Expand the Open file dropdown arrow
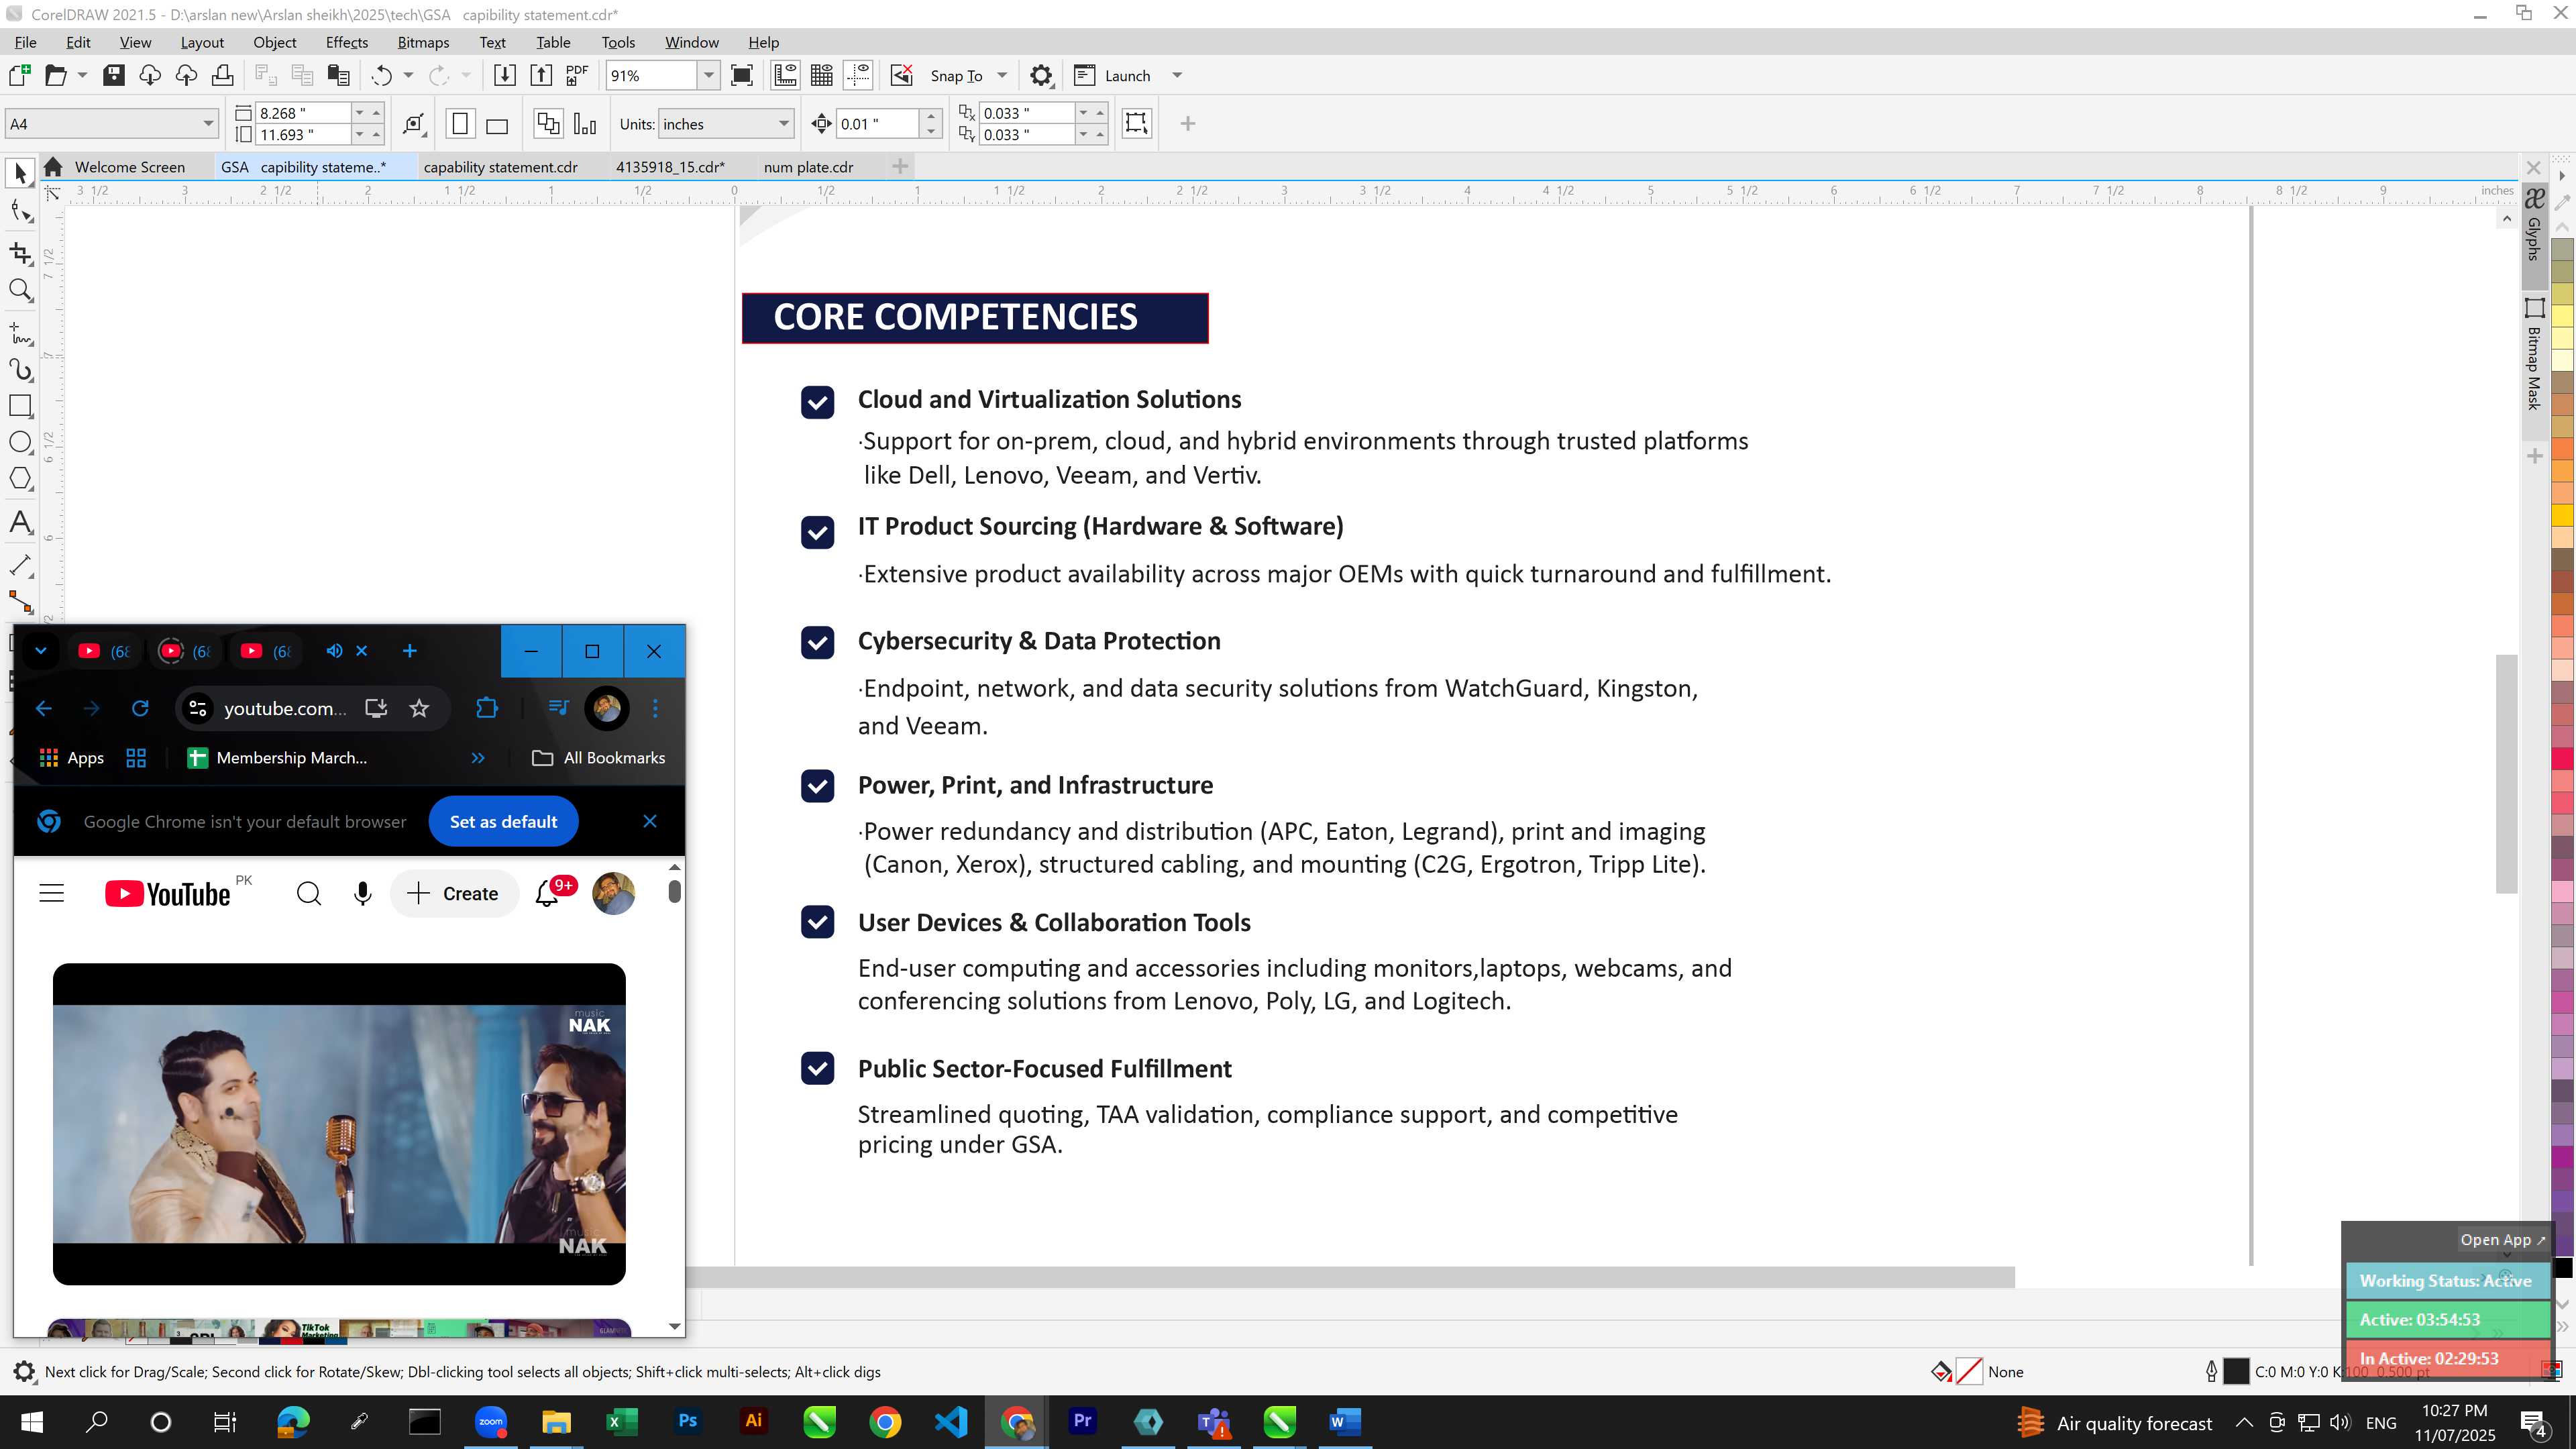Screen dimensions: 2576x1449 [82, 75]
